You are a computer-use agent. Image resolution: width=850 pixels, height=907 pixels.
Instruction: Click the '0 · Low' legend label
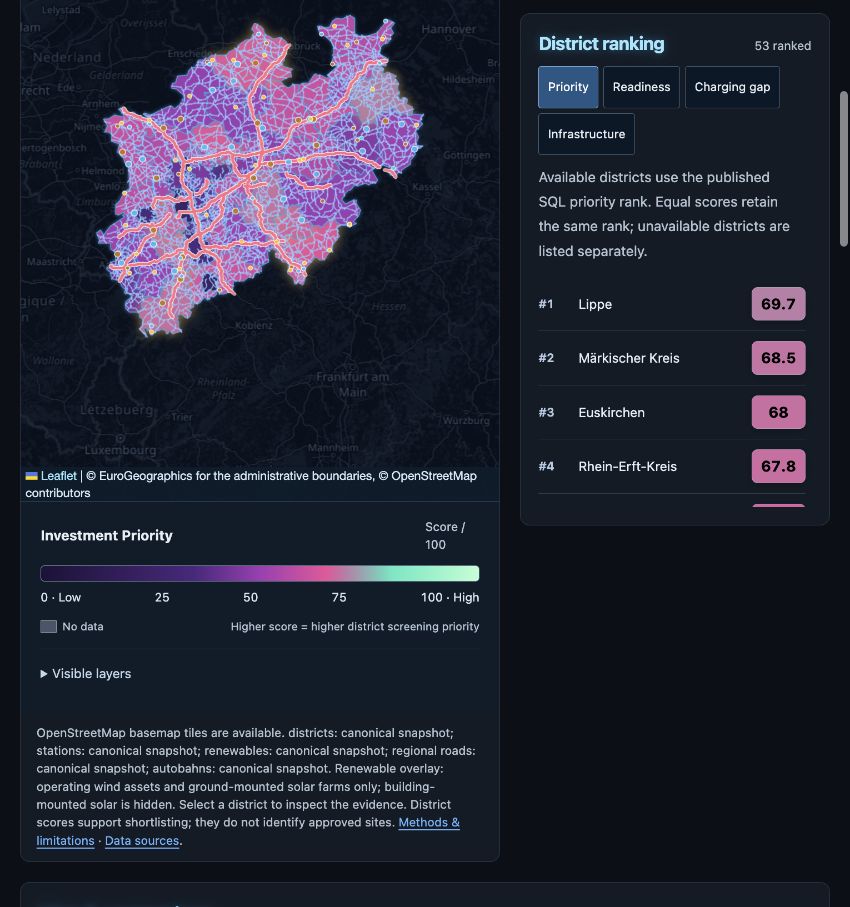click(x=61, y=598)
